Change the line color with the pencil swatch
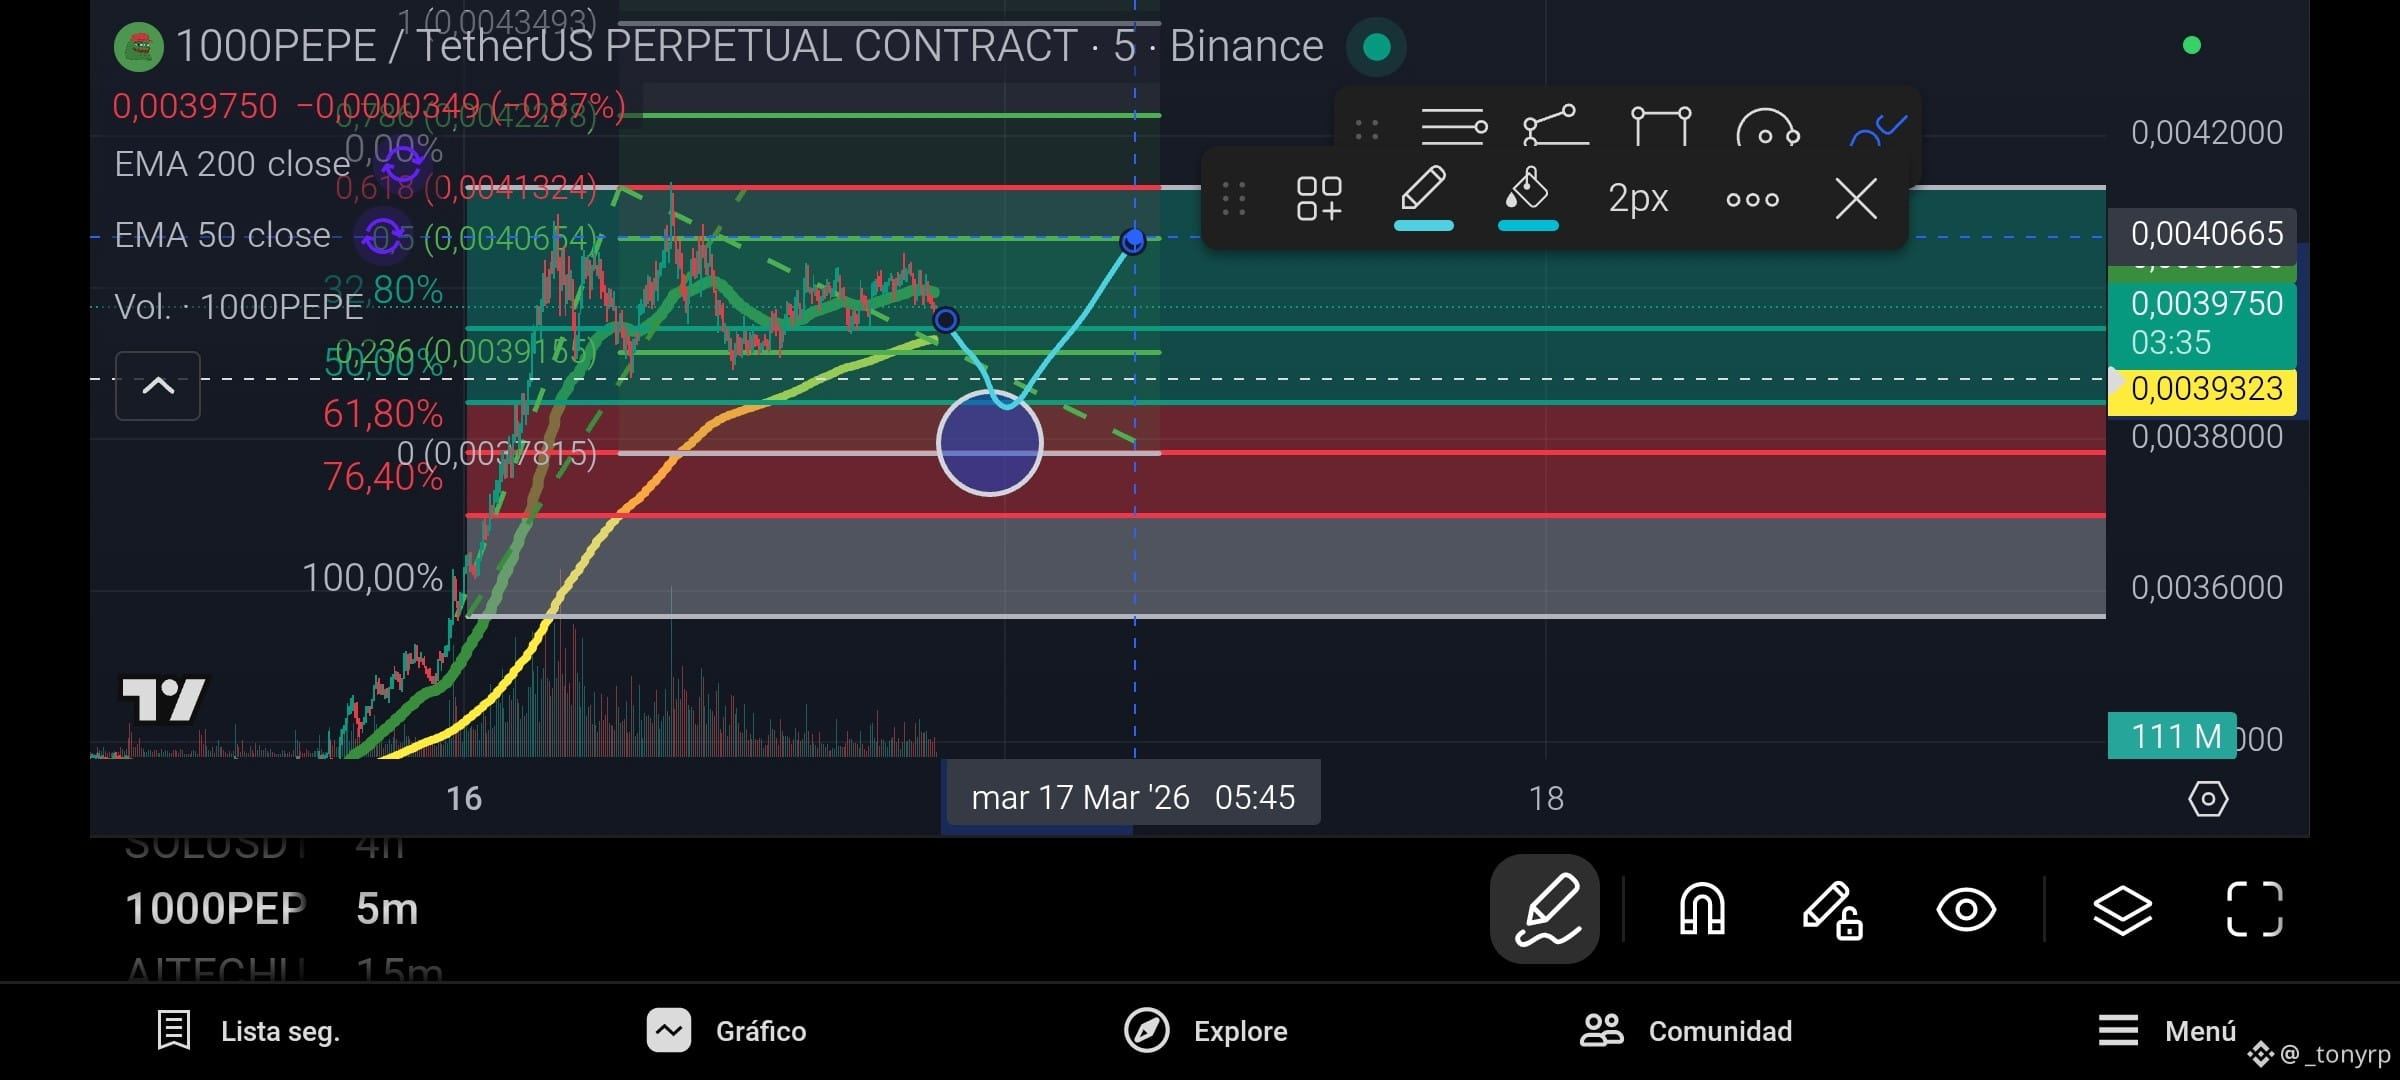The width and height of the screenshot is (2400, 1080). point(1424,198)
